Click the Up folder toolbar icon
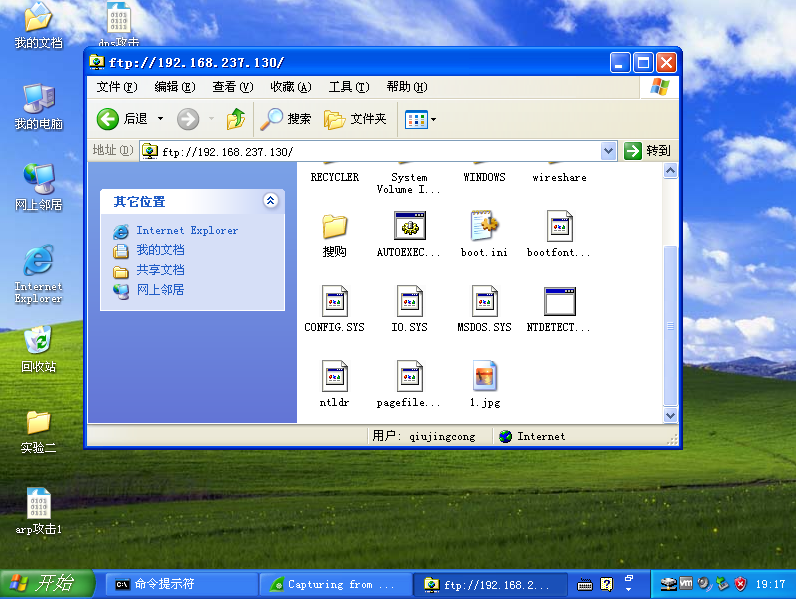 coord(236,119)
